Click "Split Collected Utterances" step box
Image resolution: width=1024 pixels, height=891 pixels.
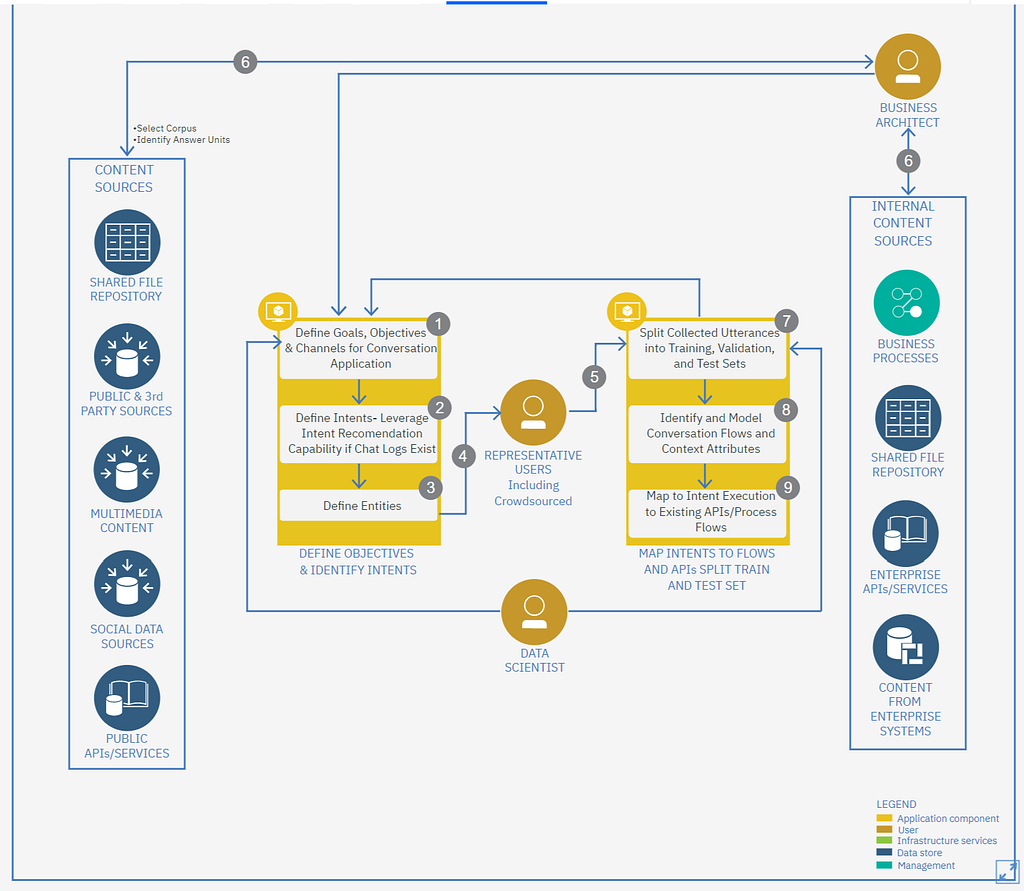pos(707,349)
